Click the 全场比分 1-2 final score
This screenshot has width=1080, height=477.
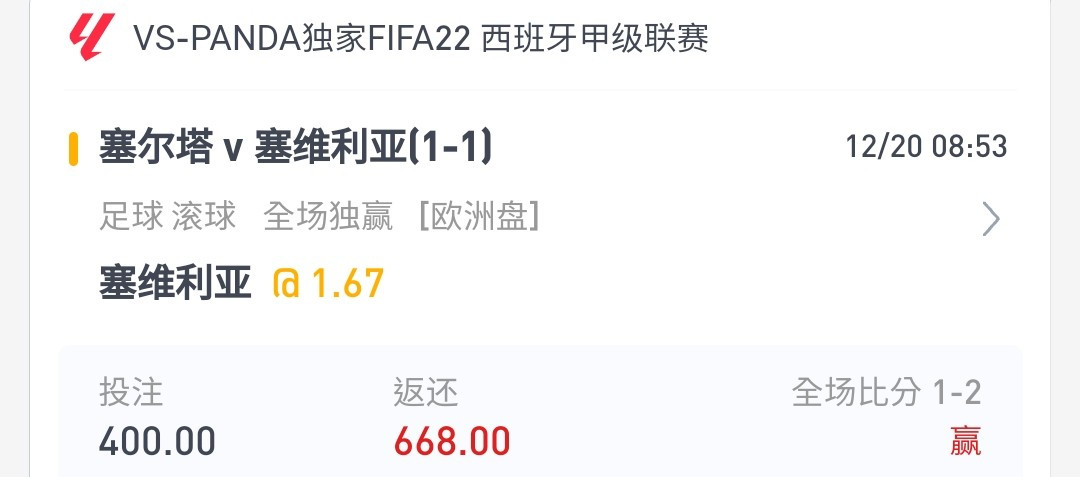[886, 393]
